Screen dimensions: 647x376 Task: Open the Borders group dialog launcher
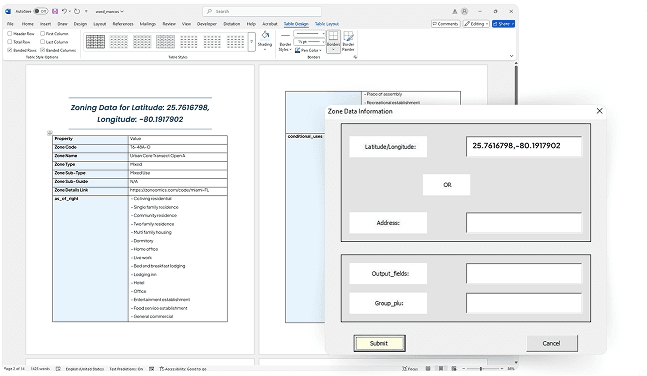pyautogui.click(x=355, y=57)
